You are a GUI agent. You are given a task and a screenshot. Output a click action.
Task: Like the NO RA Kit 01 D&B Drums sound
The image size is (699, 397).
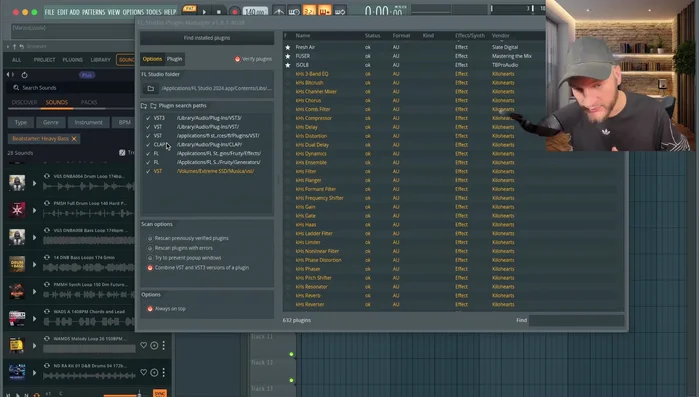coord(144,372)
